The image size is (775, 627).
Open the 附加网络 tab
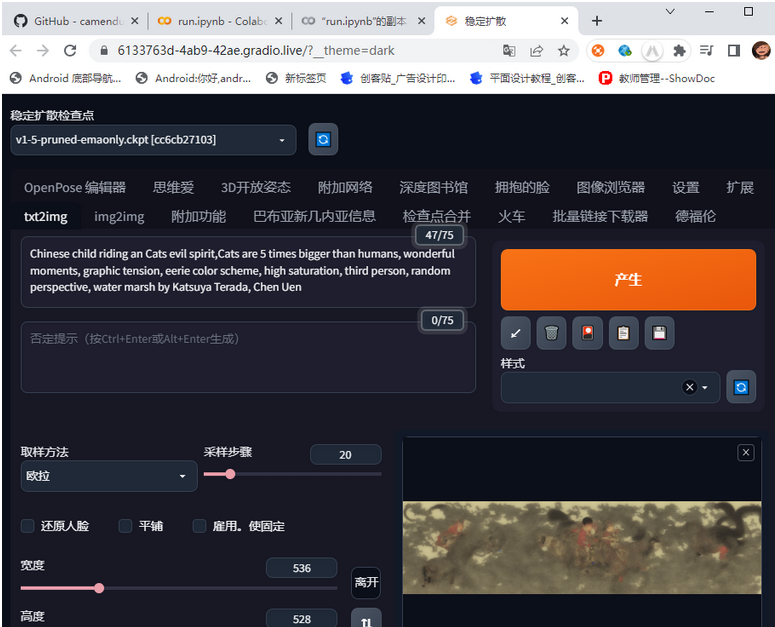click(345, 187)
